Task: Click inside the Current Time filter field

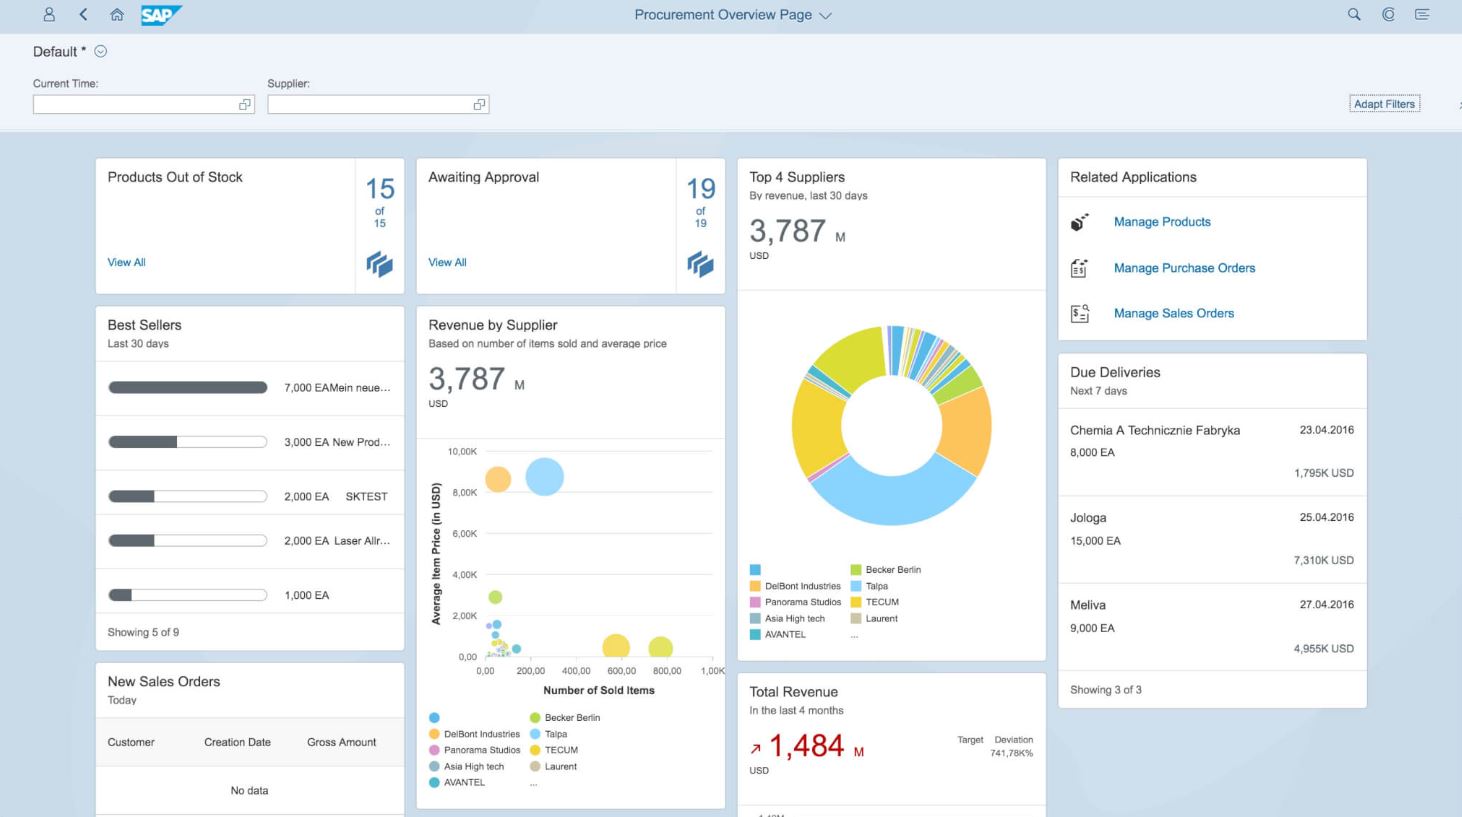Action: 130,104
